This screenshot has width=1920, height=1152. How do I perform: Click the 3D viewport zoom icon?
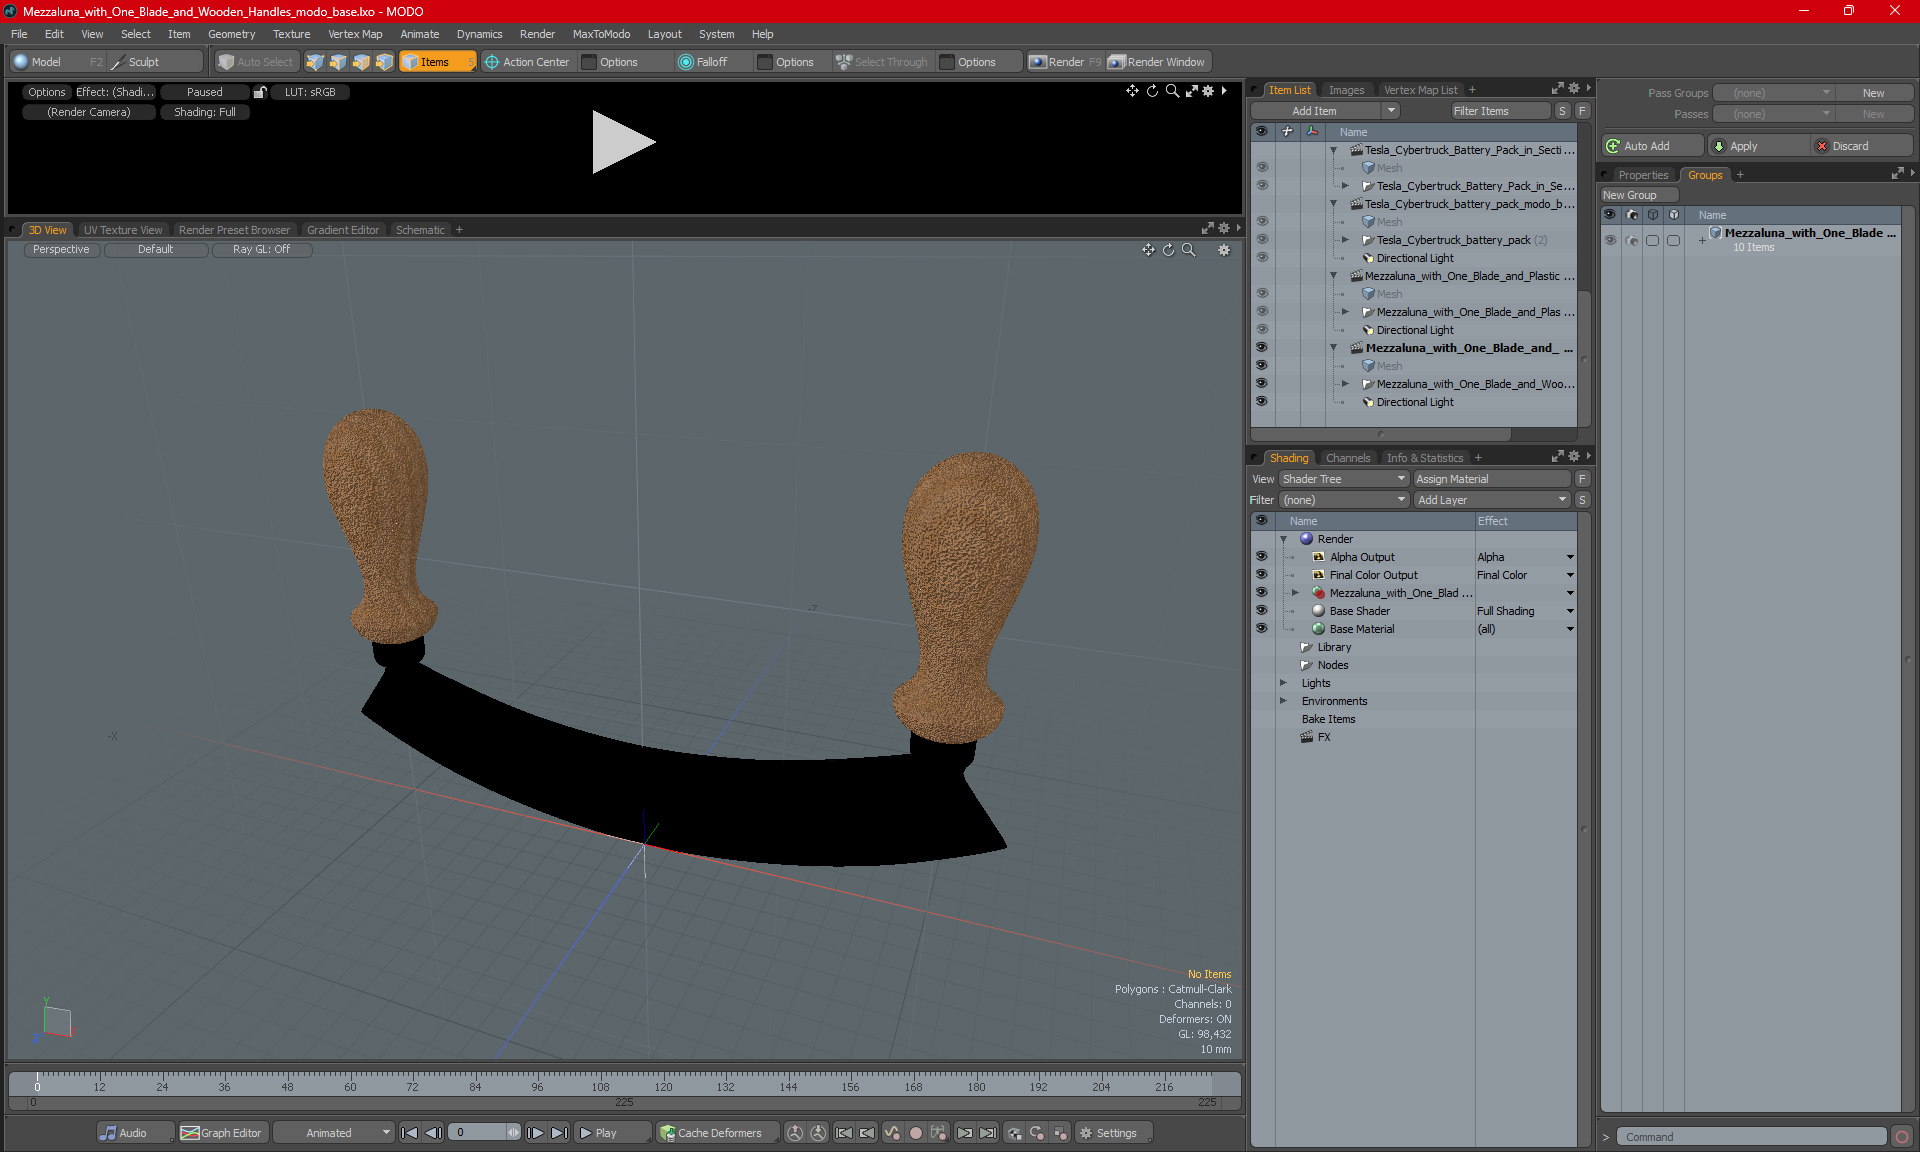(1188, 250)
